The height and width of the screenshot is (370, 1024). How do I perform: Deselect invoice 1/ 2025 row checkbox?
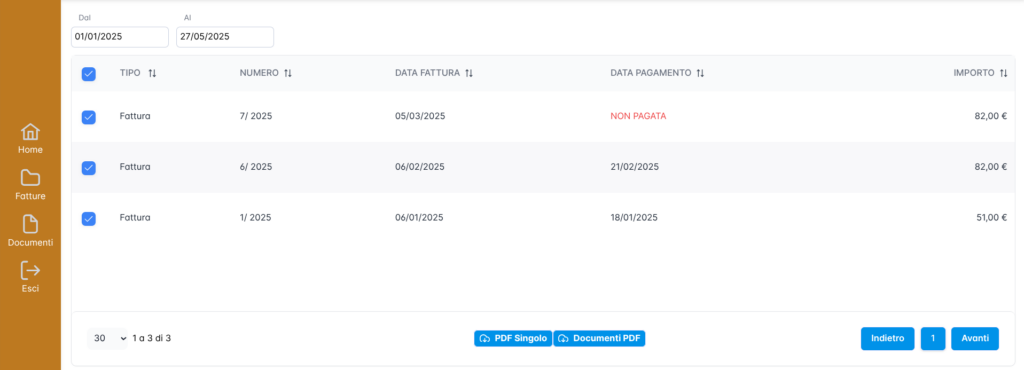coord(89,219)
